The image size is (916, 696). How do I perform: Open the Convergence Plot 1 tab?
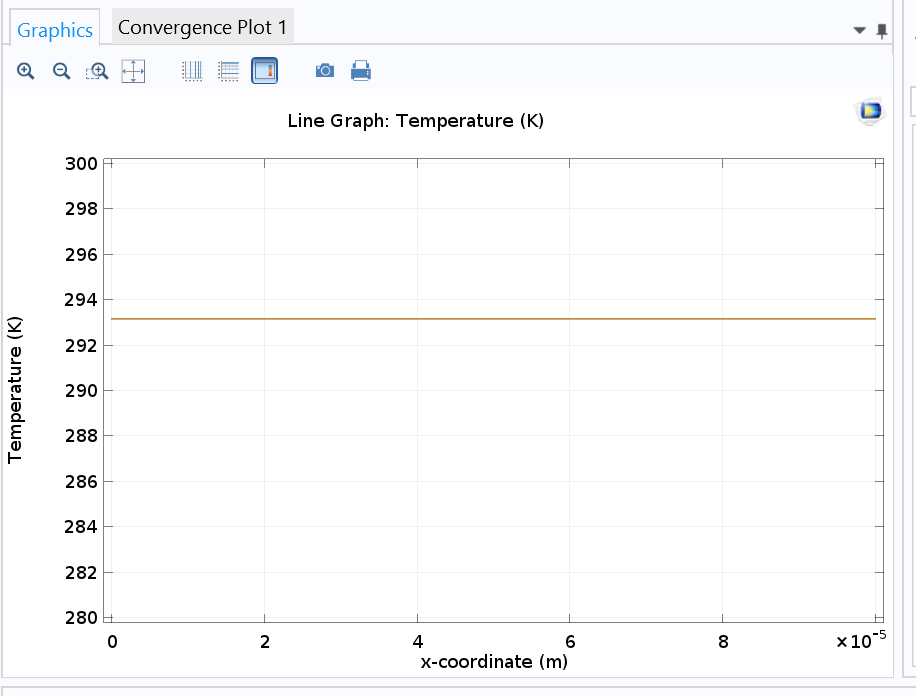click(x=202, y=27)
